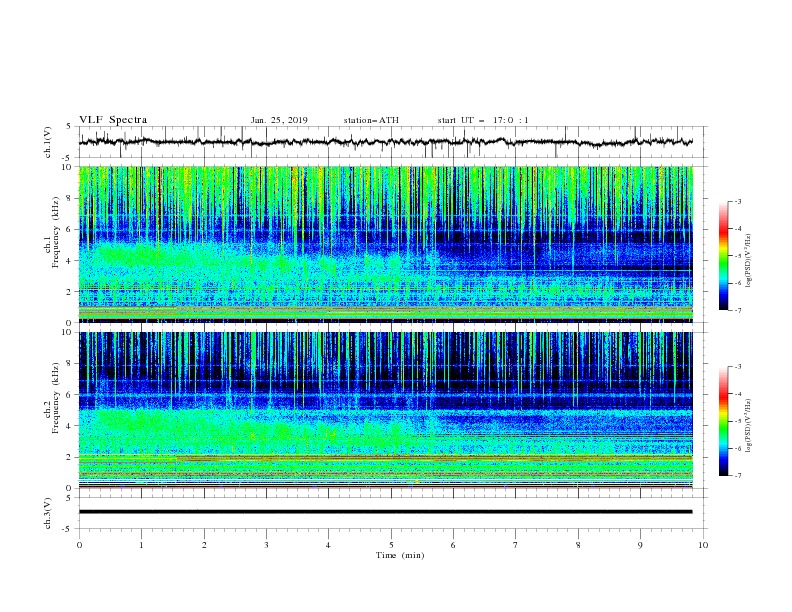Click the "station=ATH" header label
The height and width of the screenshot is (612, 792).
371,120
